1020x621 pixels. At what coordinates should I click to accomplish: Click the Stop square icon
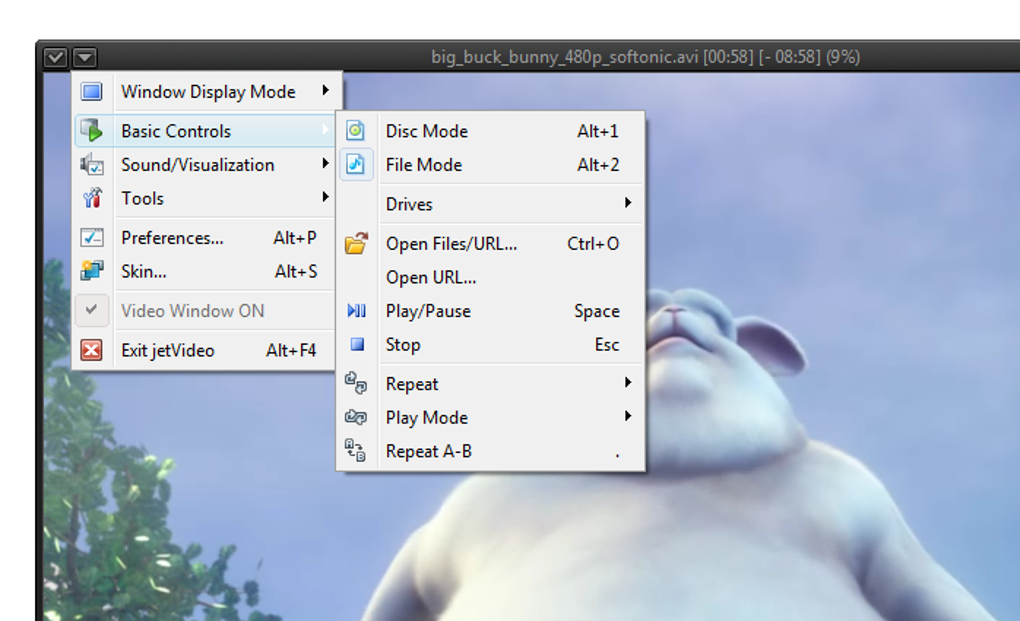click(357, 344)
